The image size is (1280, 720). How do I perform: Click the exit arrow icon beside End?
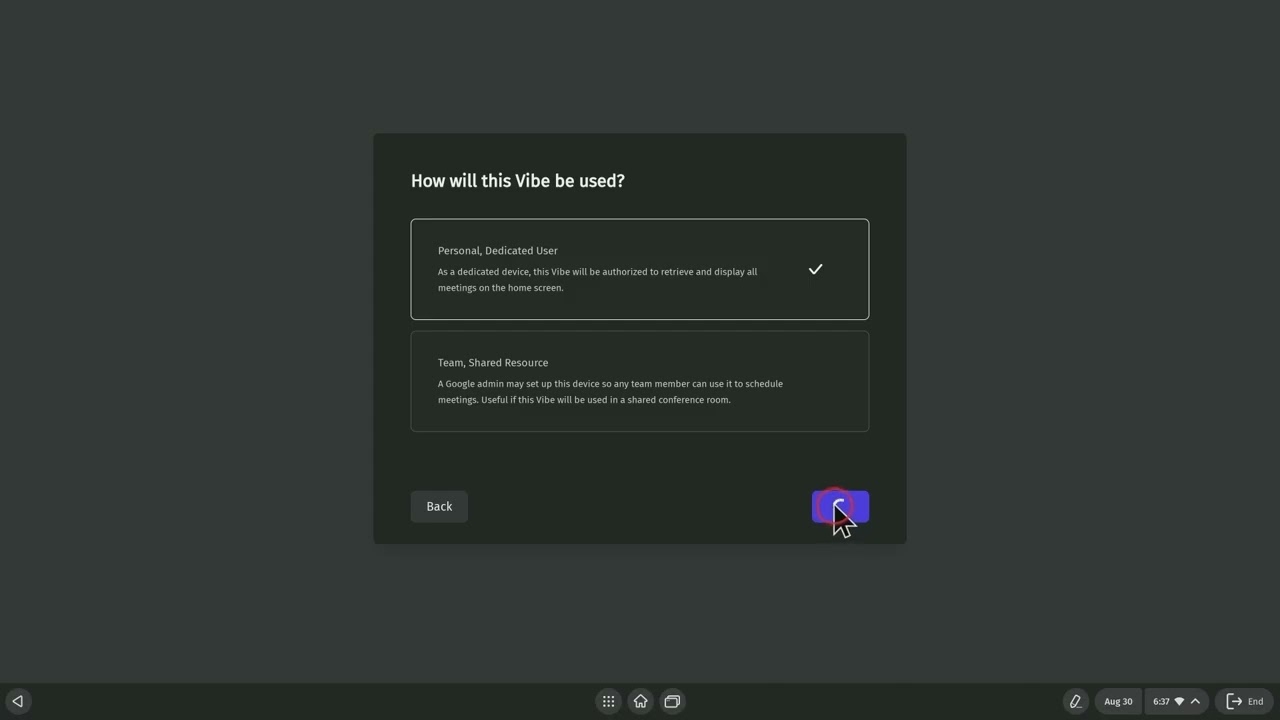point(1234,701)
